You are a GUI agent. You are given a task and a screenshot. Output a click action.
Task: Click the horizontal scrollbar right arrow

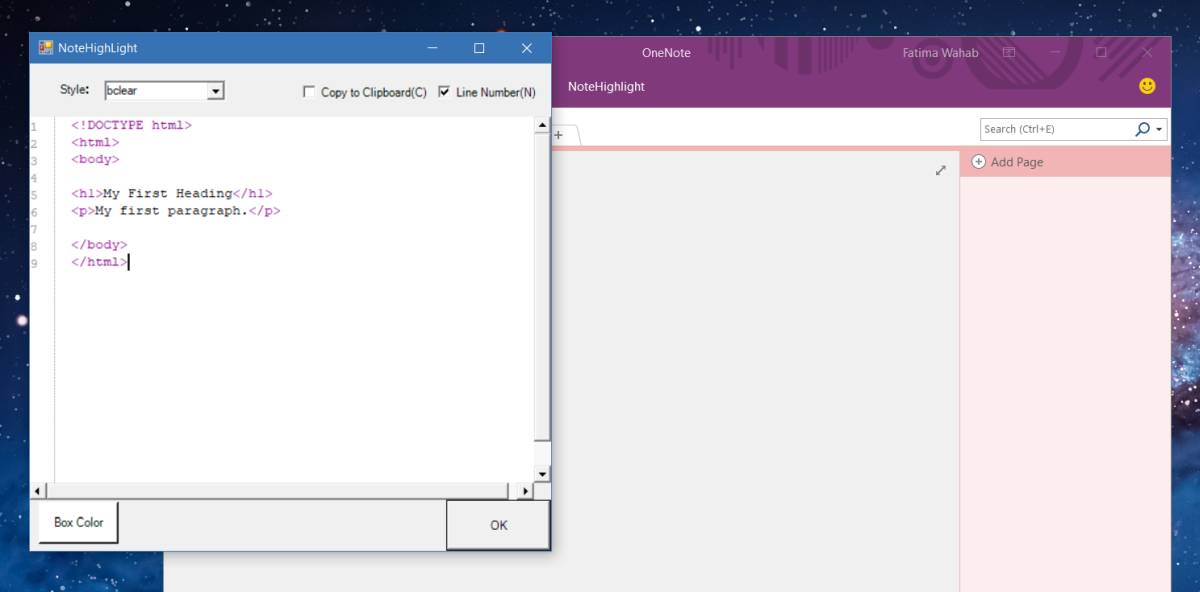tap(526, 491)
